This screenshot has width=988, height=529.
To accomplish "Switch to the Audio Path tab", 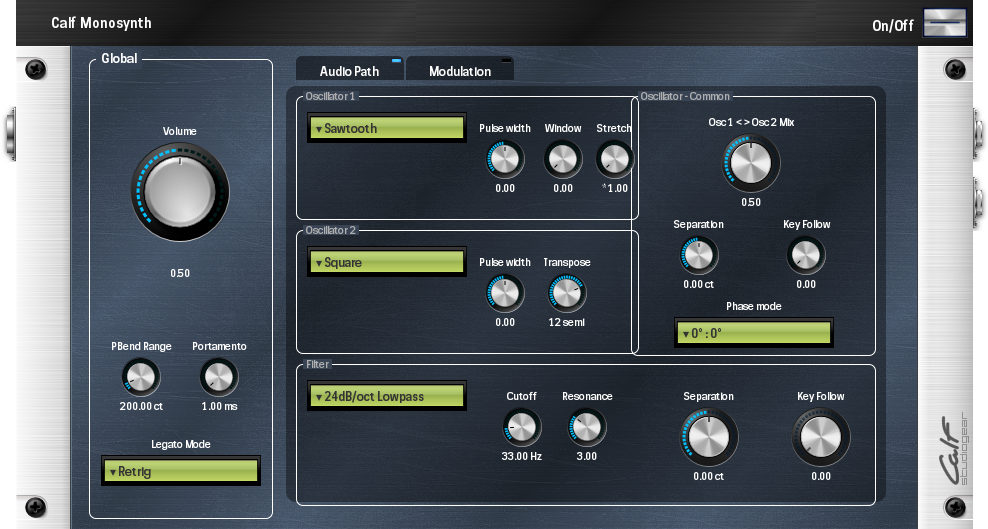I will click(350, 69).
